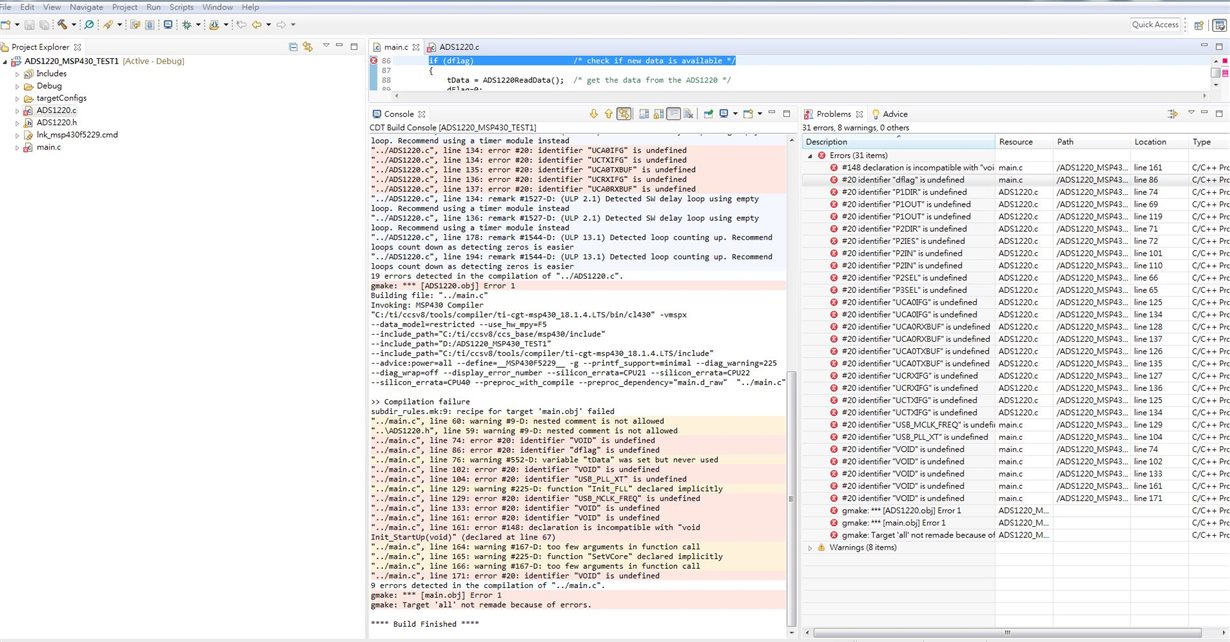
Task: Go to previous error in Console
Action: click(608, 114)
